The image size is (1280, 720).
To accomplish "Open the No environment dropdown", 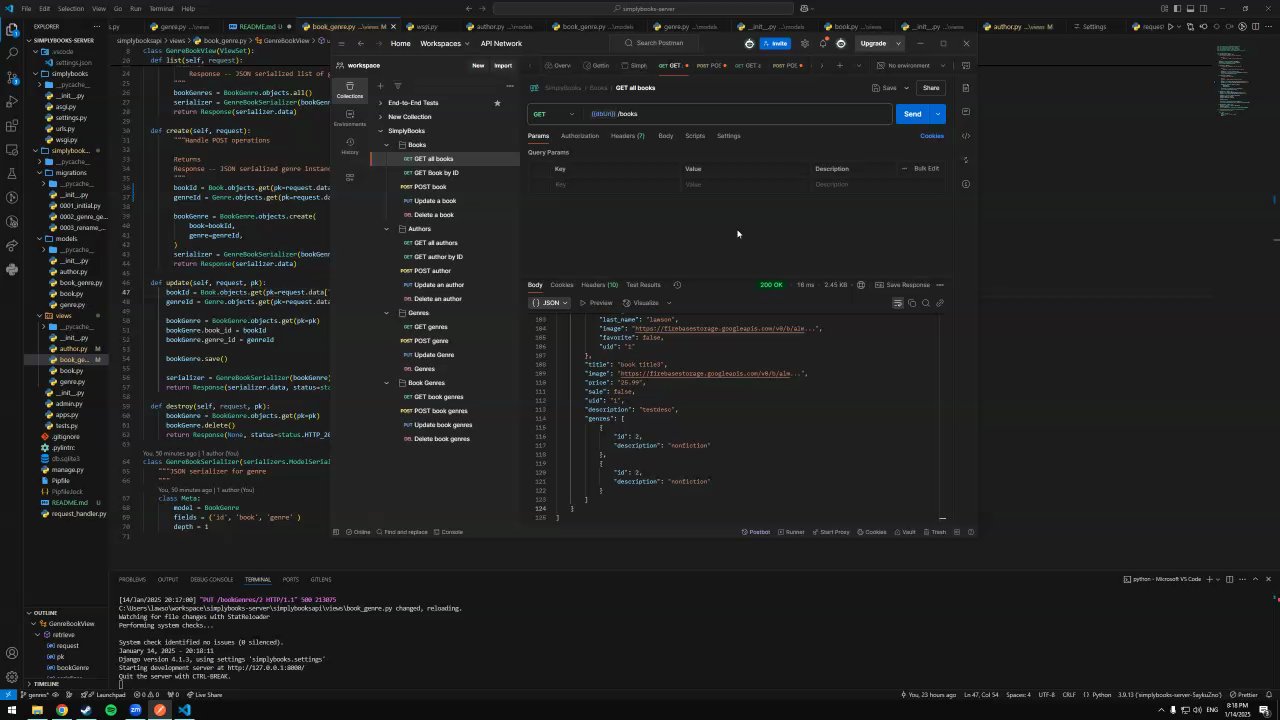I will point(910,66).
